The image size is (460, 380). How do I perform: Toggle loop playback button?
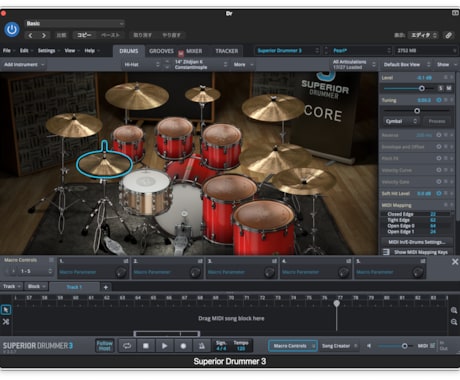127,346
